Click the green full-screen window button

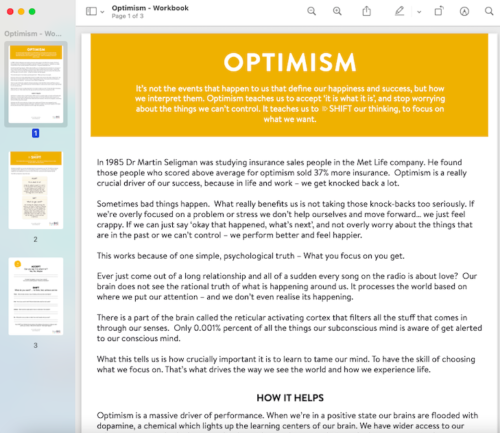[x=32, y=12]
